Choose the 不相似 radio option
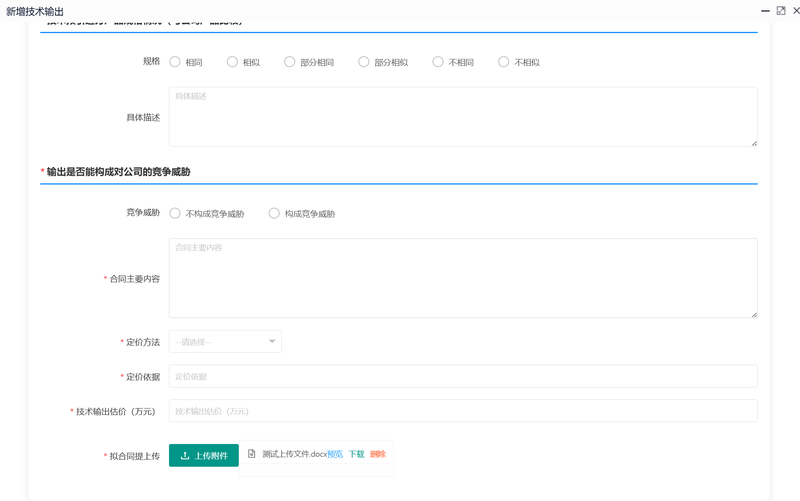This screenshot has width=800, height=501. click(x=504, y=62)
